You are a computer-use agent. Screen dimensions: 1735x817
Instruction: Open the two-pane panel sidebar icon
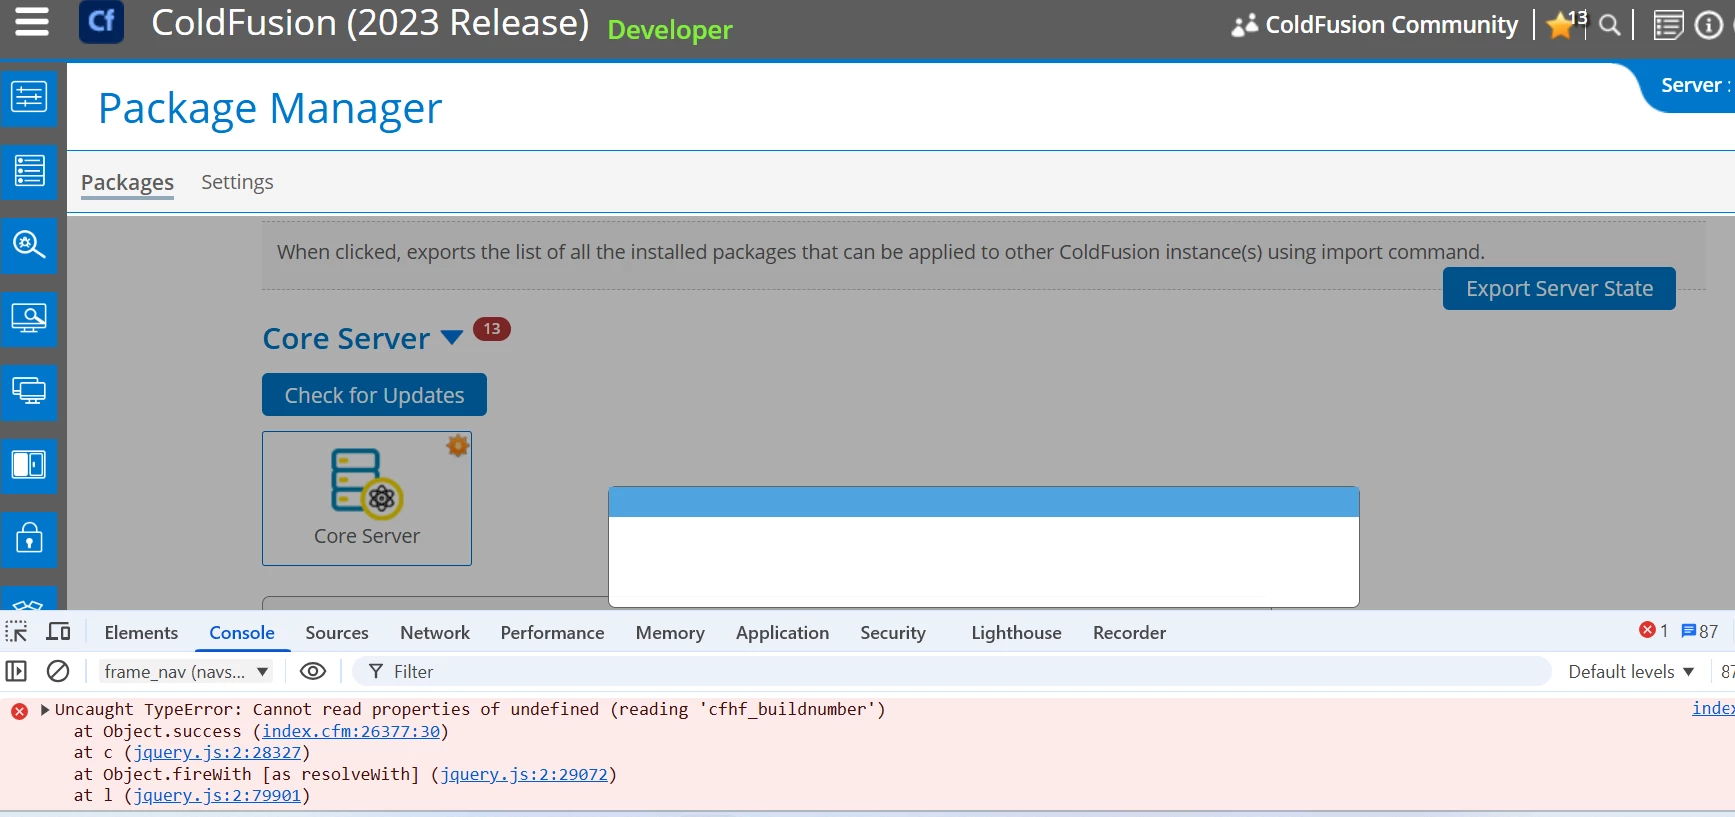click(x=29, y=465)
